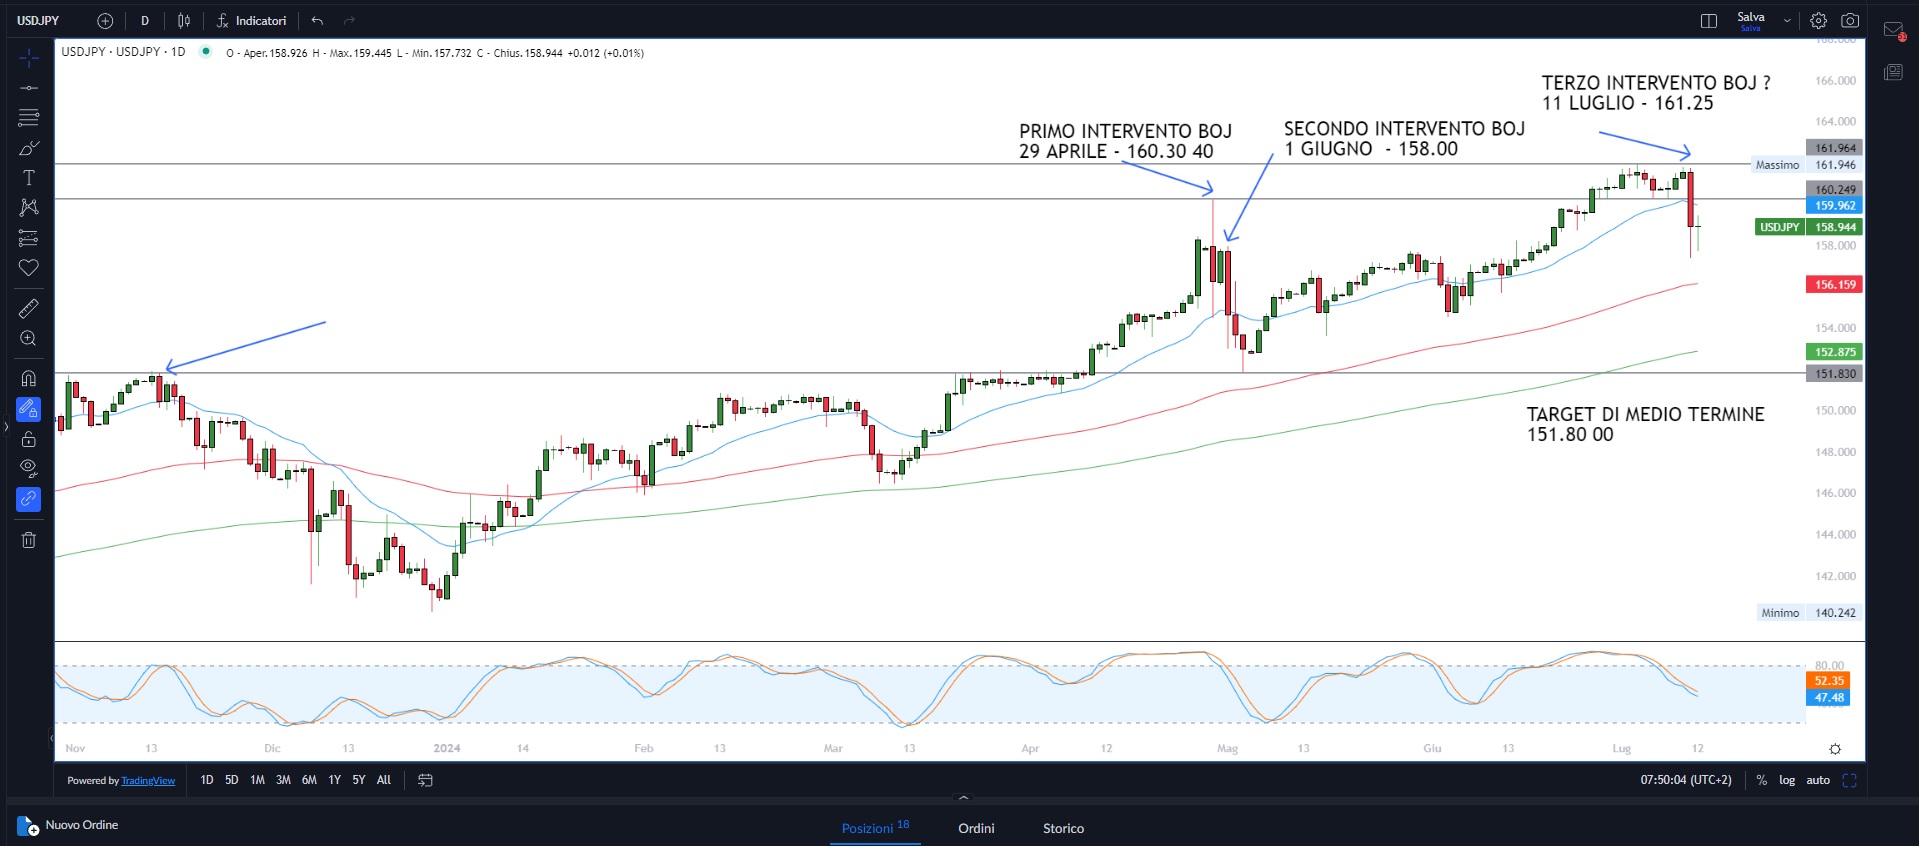This screenshot has width=1922, height=848.
Task: Pick the Measure ruler tool
Action: point(29,309)
